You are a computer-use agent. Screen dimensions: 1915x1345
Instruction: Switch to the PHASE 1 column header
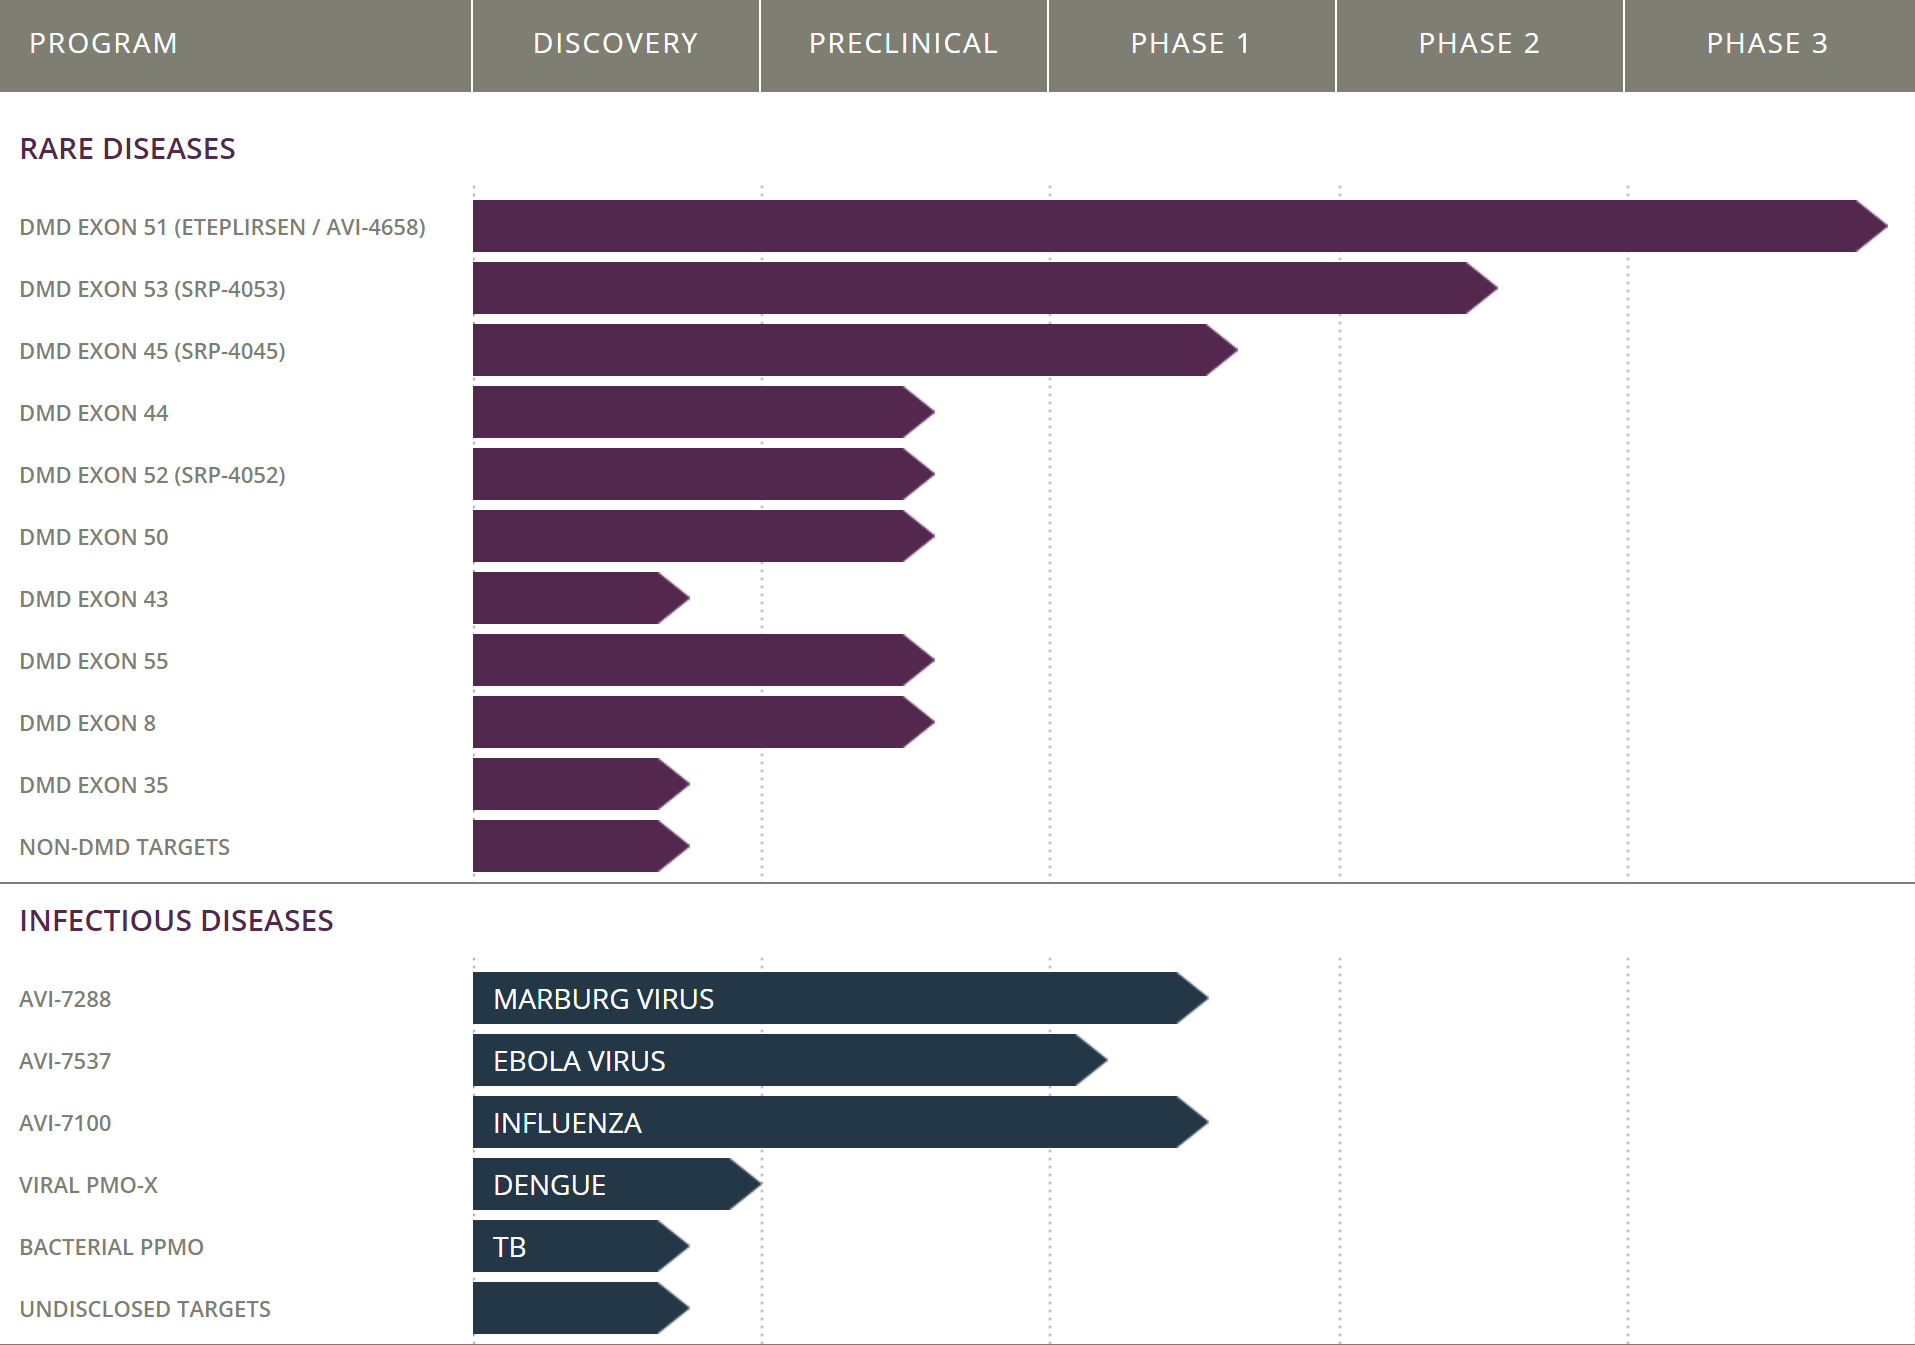1190,44
